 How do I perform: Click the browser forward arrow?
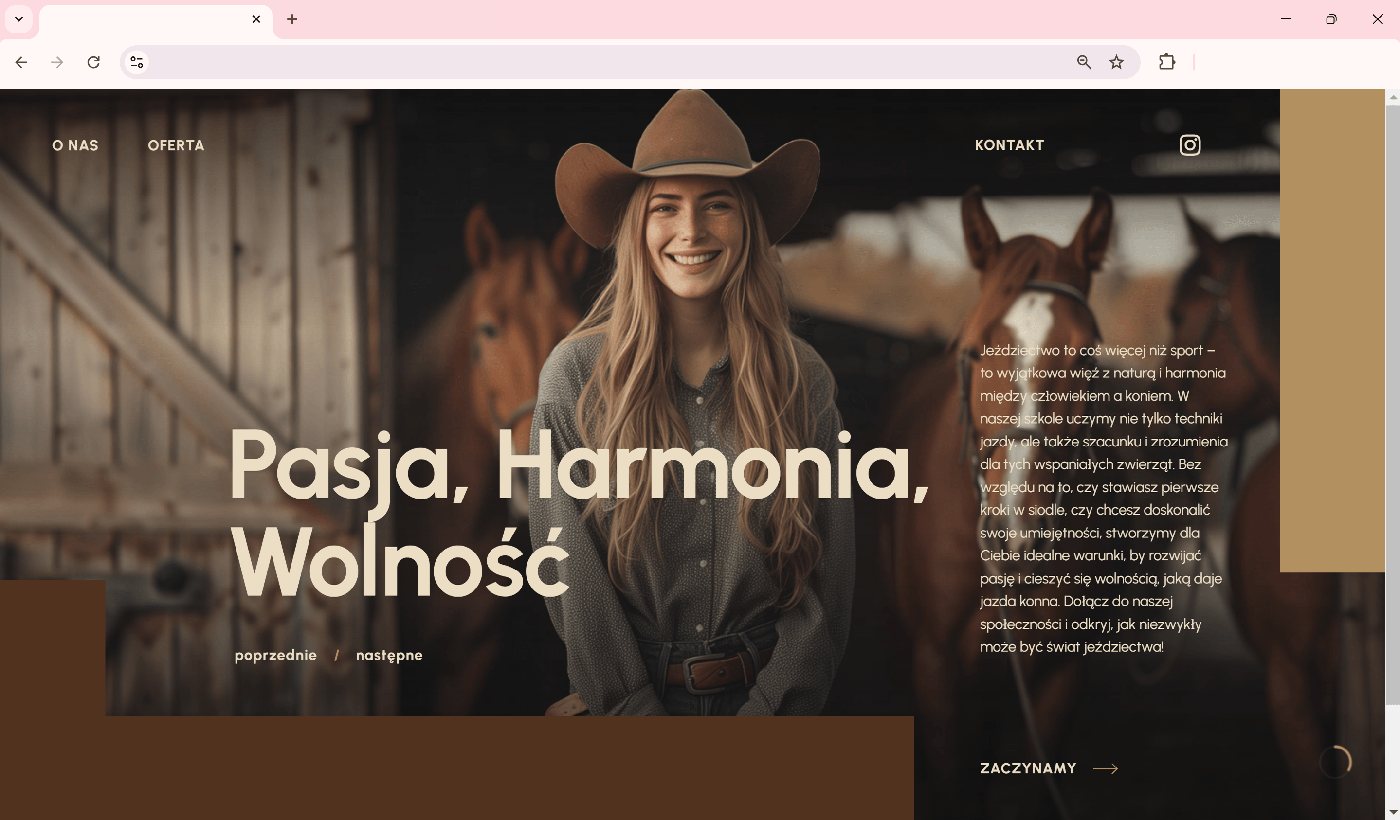click(x=57, y=62)
